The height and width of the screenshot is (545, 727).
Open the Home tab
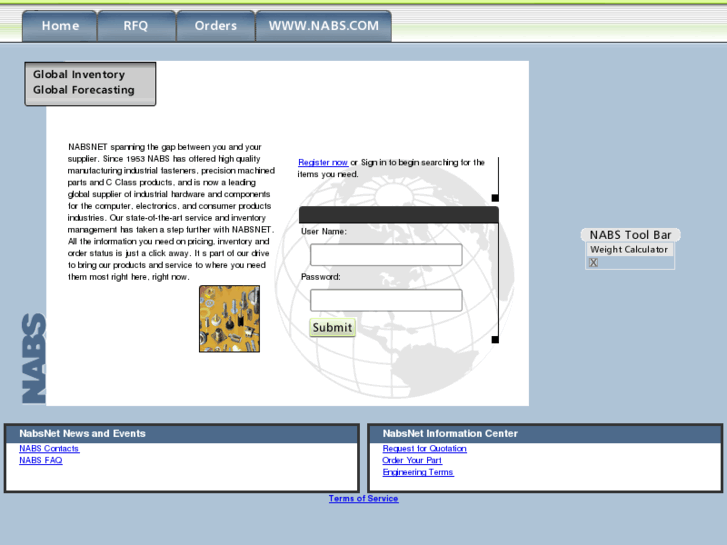click(60, 26)
